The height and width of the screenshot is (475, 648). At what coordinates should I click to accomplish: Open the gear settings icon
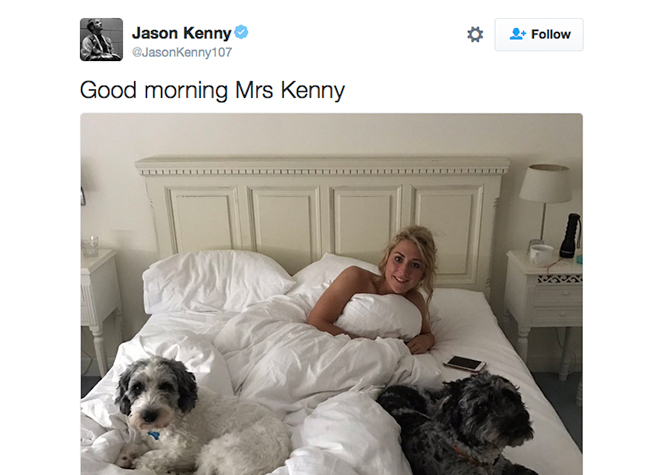pos(475,34)
